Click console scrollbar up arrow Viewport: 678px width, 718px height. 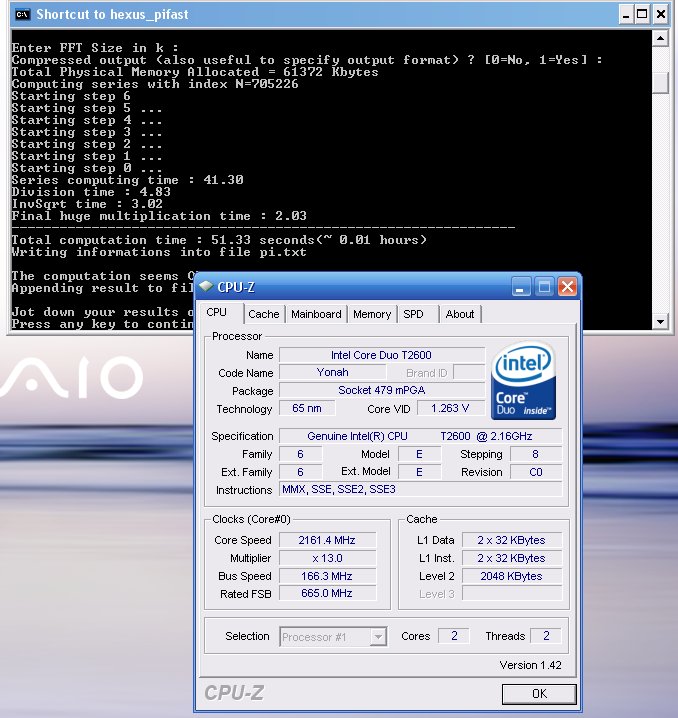click(x=660, y=38)
